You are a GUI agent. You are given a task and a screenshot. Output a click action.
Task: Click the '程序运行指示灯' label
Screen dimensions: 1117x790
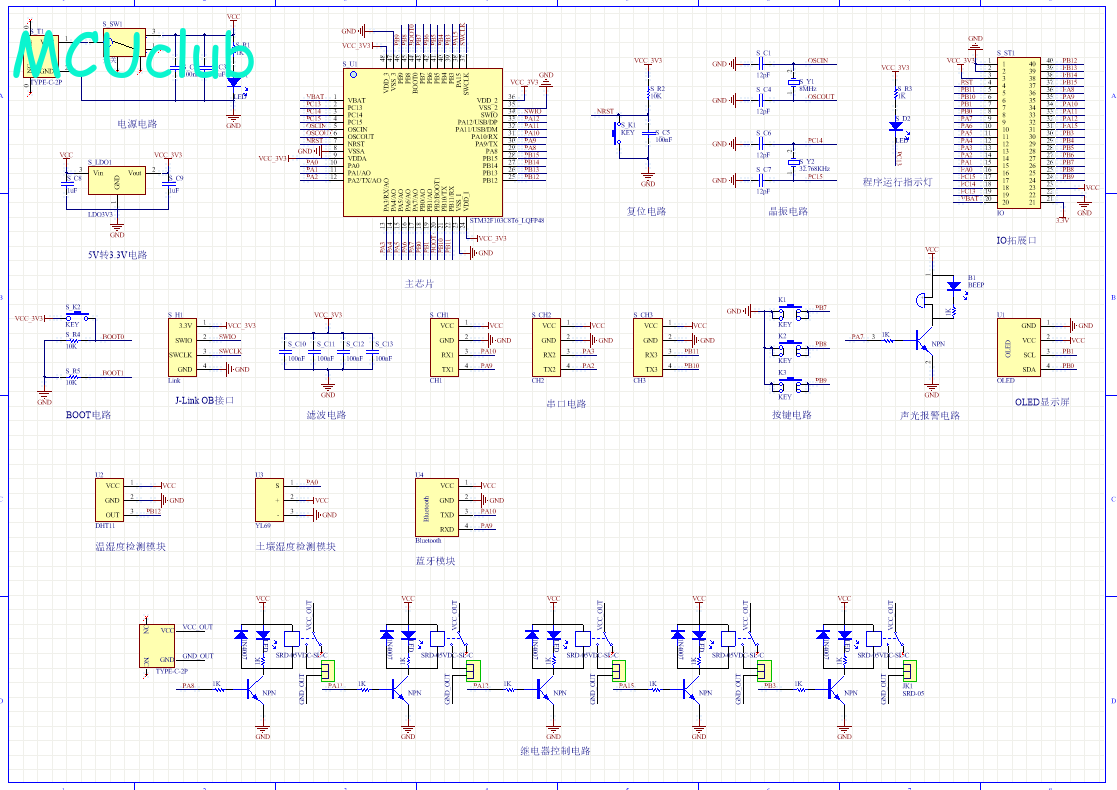point(897,182)
